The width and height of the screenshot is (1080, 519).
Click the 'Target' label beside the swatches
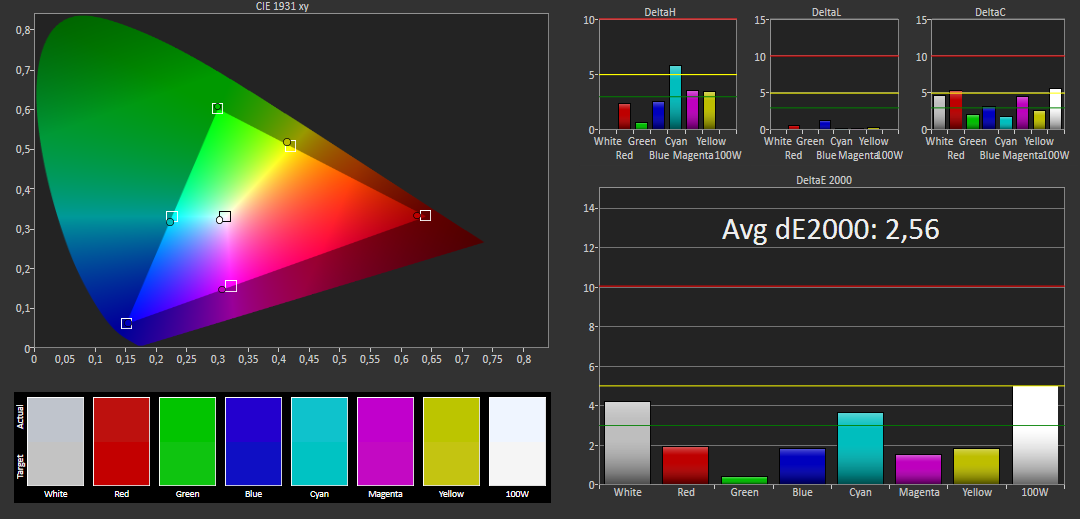tap(19, 466)
